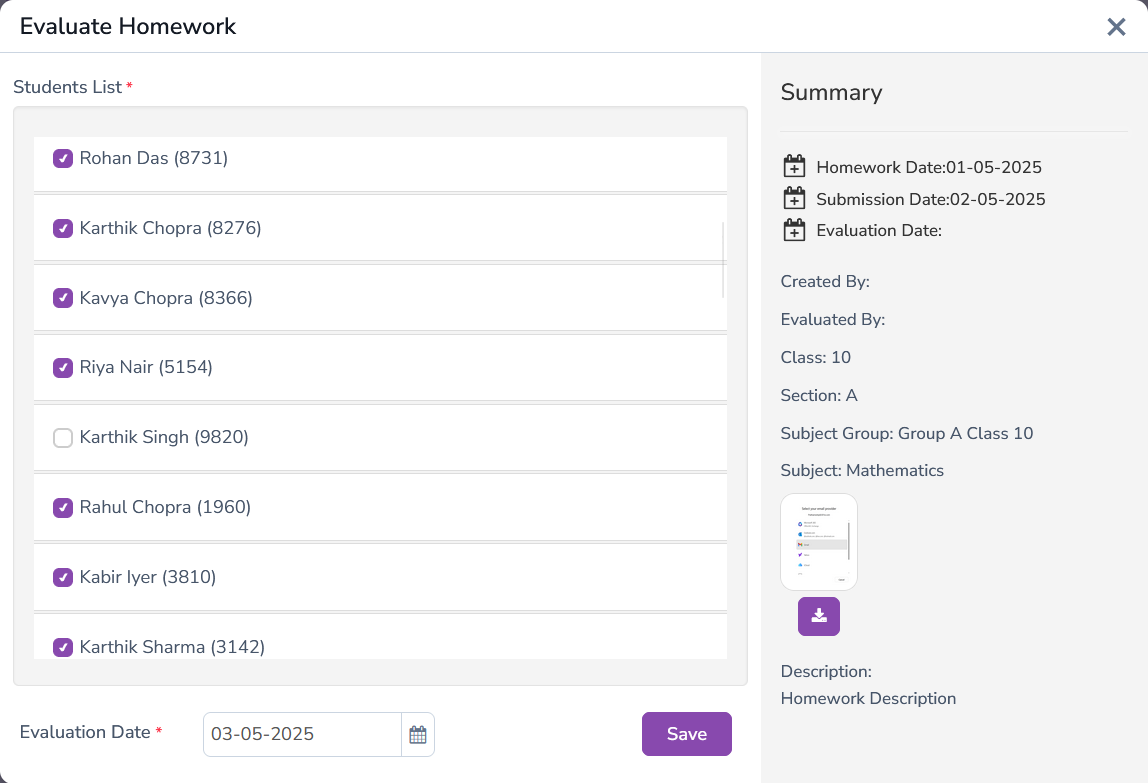Click the purple download attachment icon
The height and width of the screenshot is (783, 1148).
(x=818, y=616)
